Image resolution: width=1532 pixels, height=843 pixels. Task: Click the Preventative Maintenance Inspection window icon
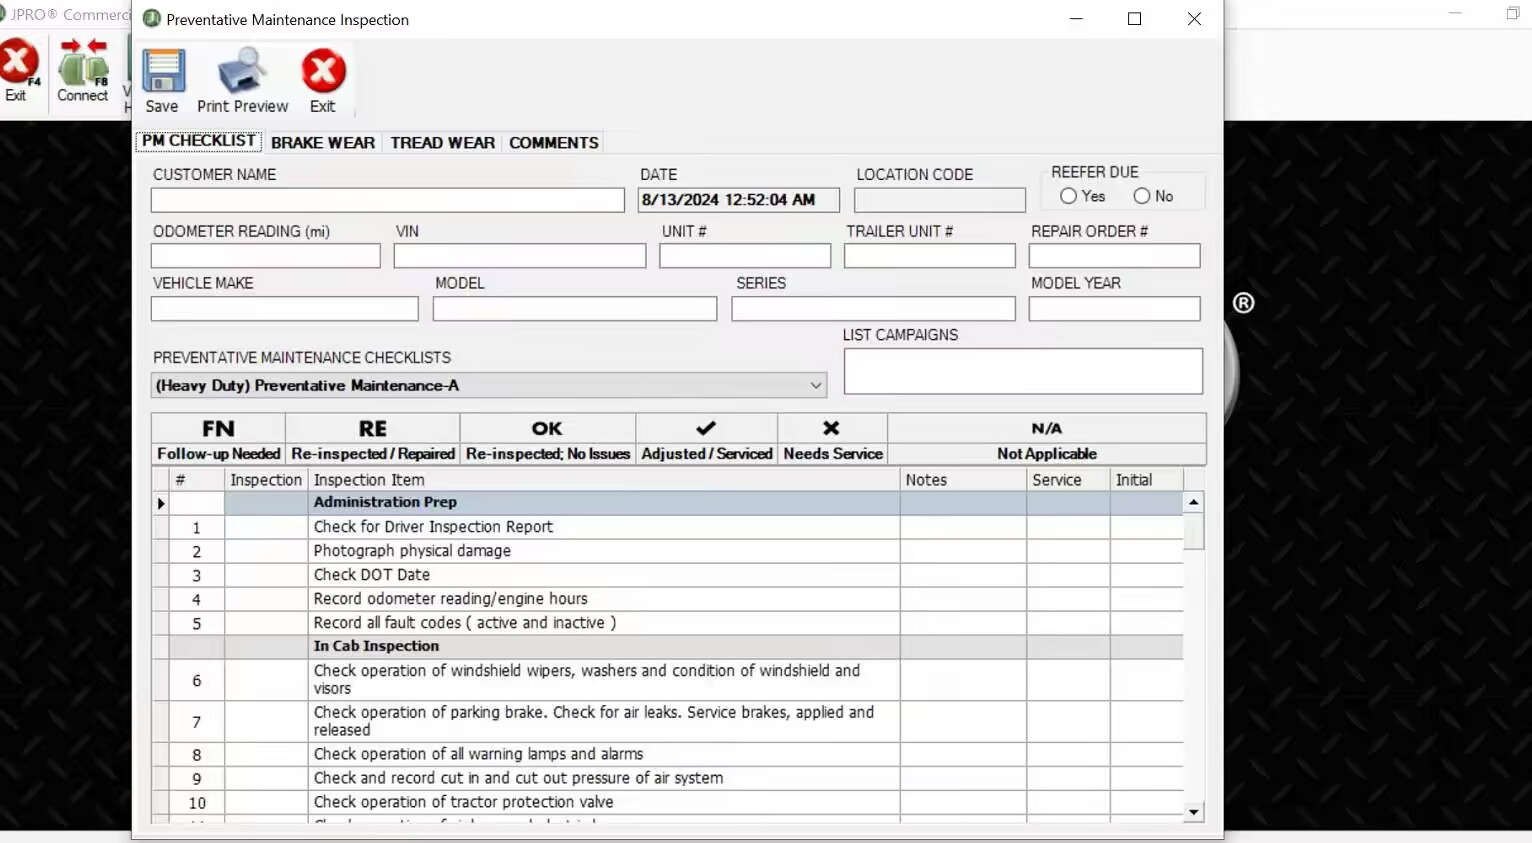pyautogui.click(x=151, y=19)
